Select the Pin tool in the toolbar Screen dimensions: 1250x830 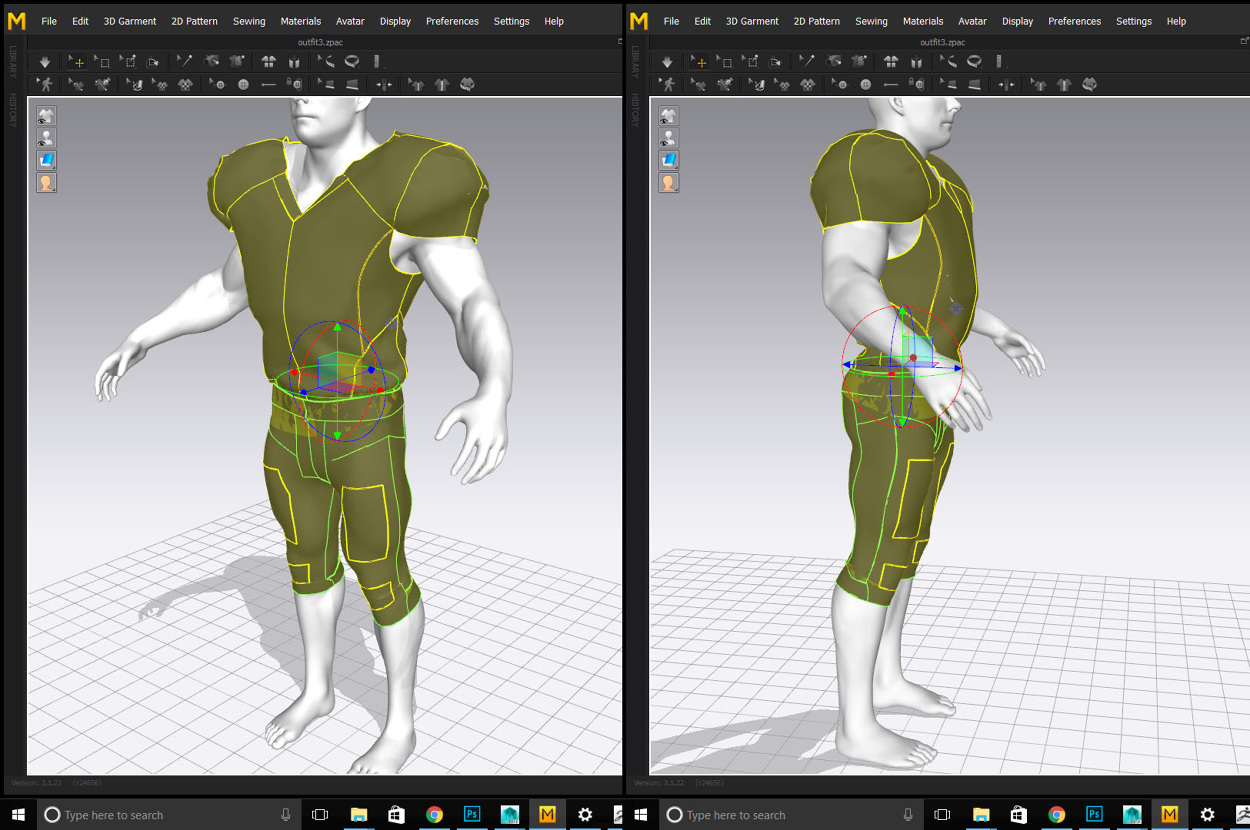coord(184,61)
